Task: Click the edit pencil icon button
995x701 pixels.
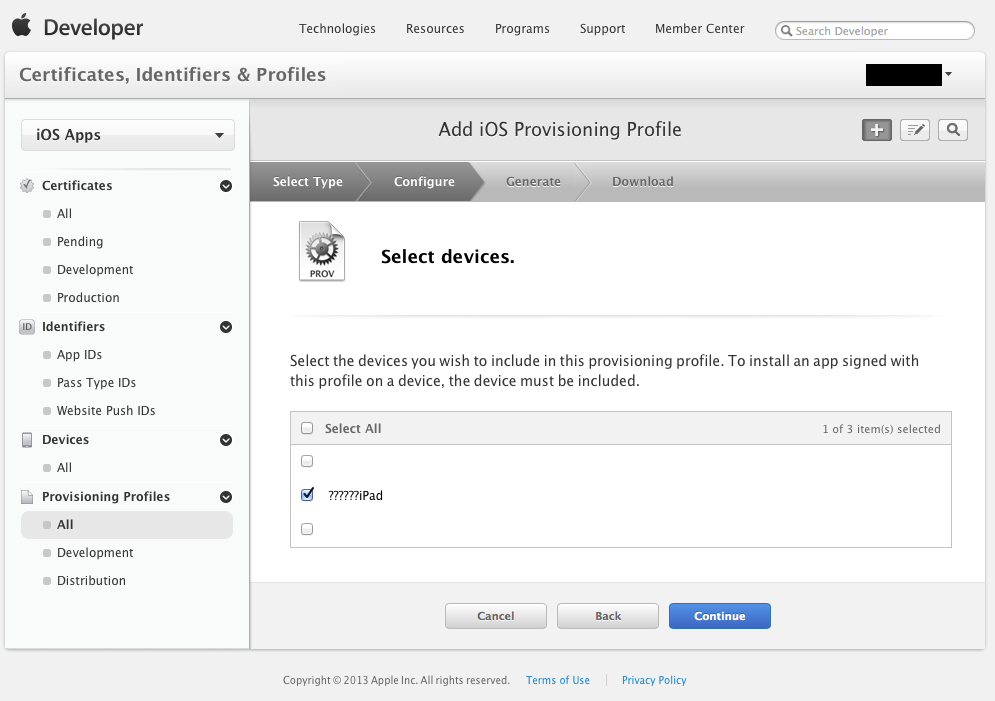Action: (x=914, y=130)
